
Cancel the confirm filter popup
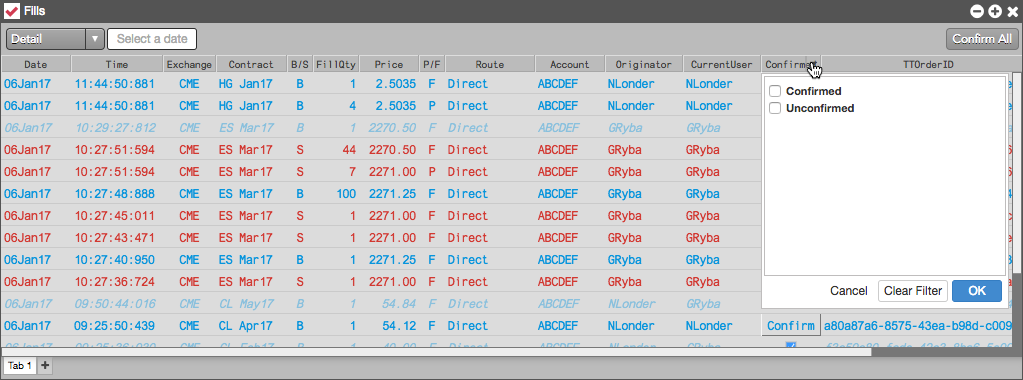[x=849, y=291]
